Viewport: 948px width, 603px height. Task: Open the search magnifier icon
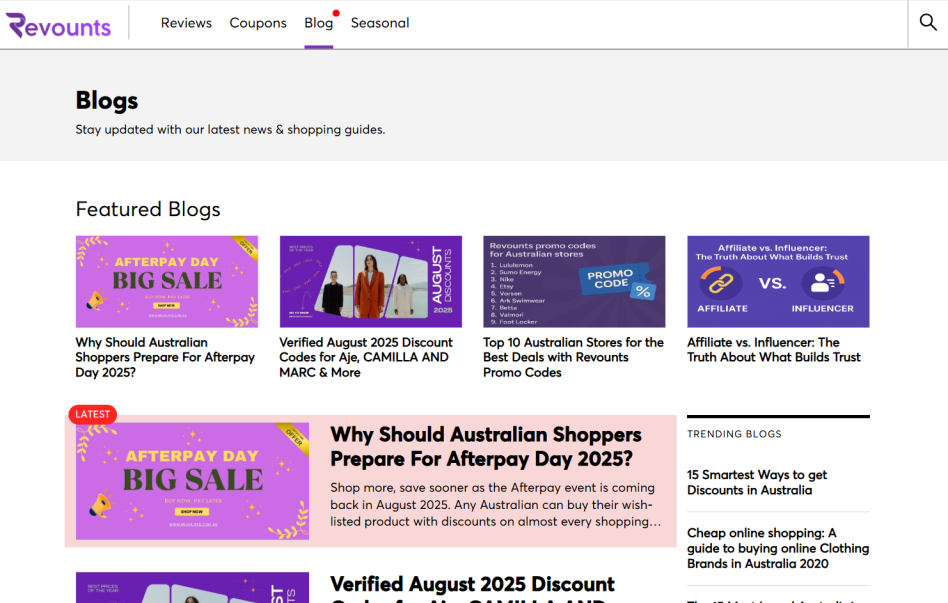(x=928, y=23)
